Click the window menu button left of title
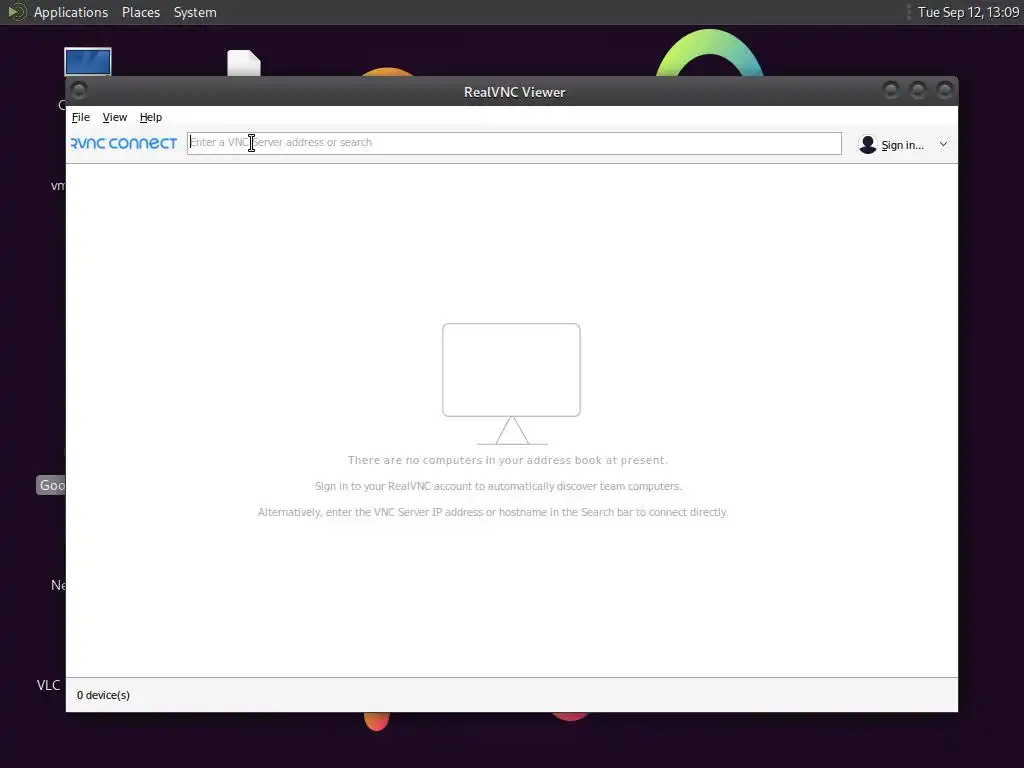1024x768 pixels. pyautogui.click(x=79, y=89)
